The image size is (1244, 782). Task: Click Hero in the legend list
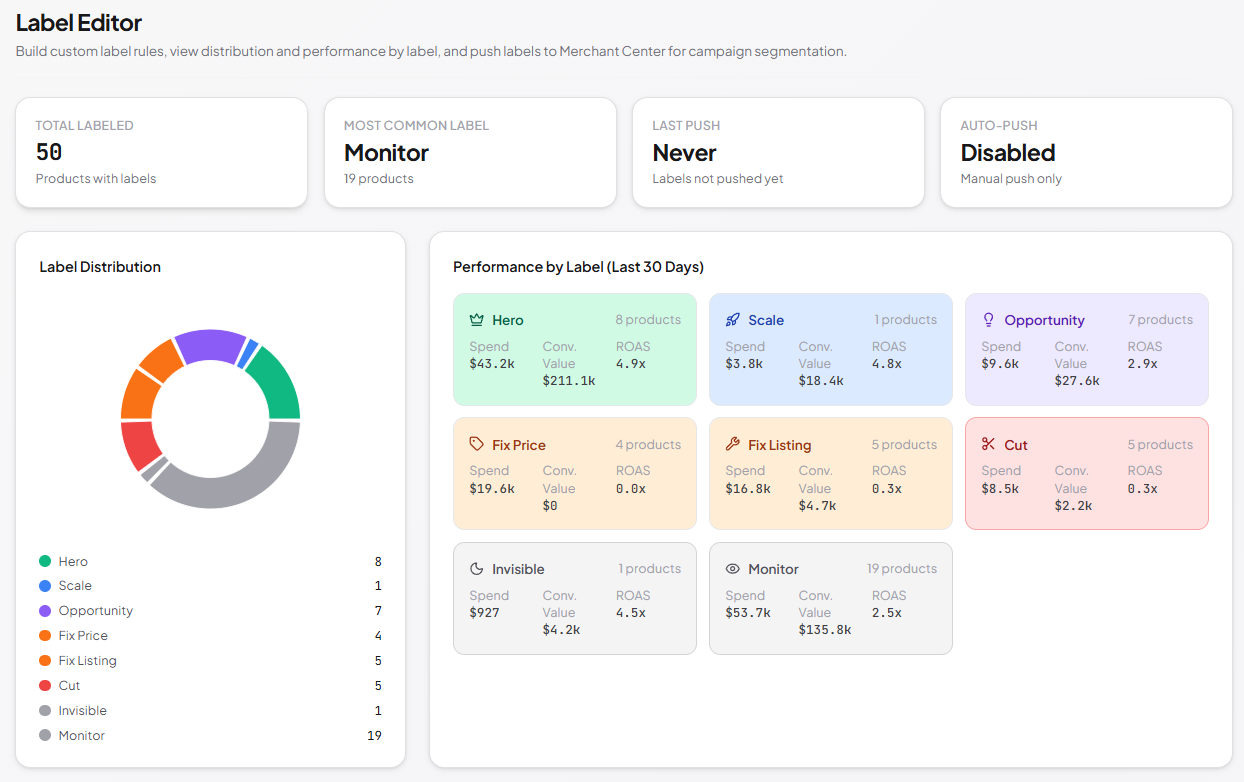click(x=73, y=562)
